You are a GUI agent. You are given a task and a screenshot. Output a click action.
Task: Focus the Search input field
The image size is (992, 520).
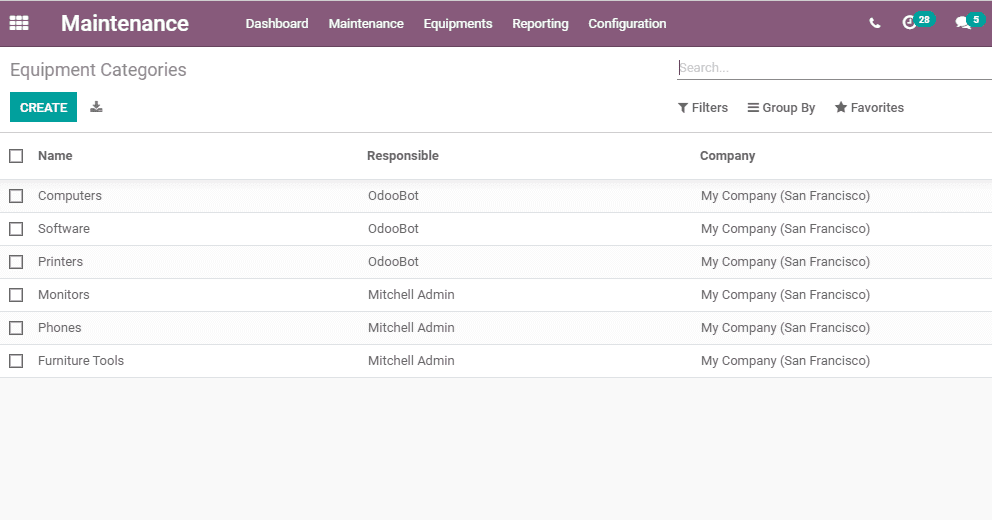tap(834, 68)
